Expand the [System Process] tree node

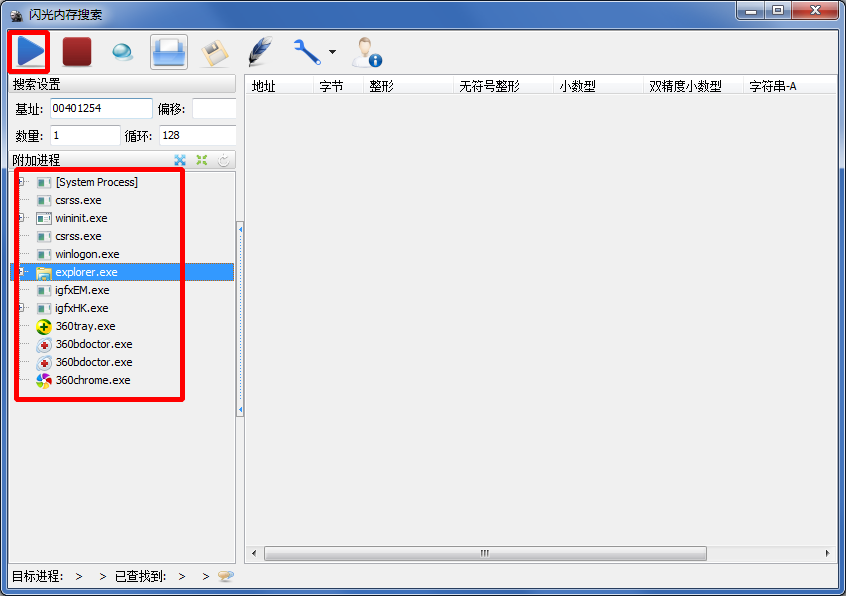coord(21,182)
